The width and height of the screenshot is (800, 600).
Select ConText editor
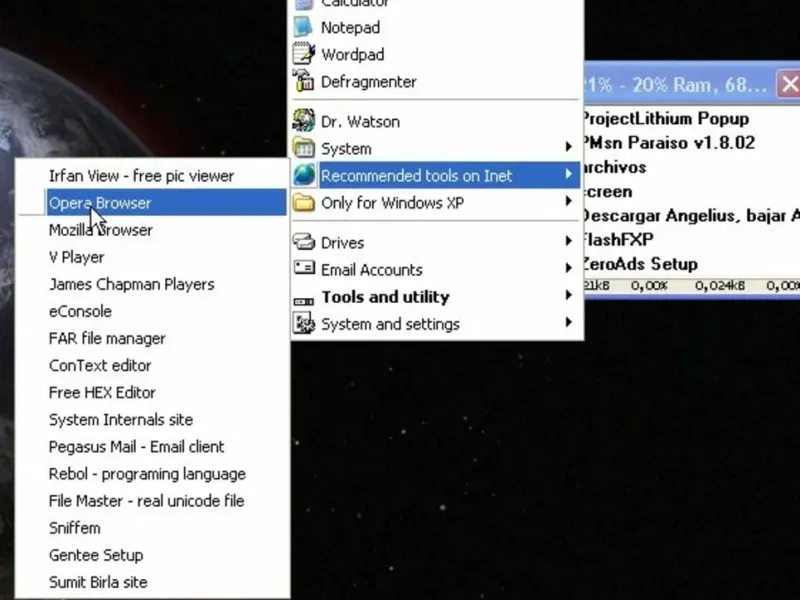153,365
